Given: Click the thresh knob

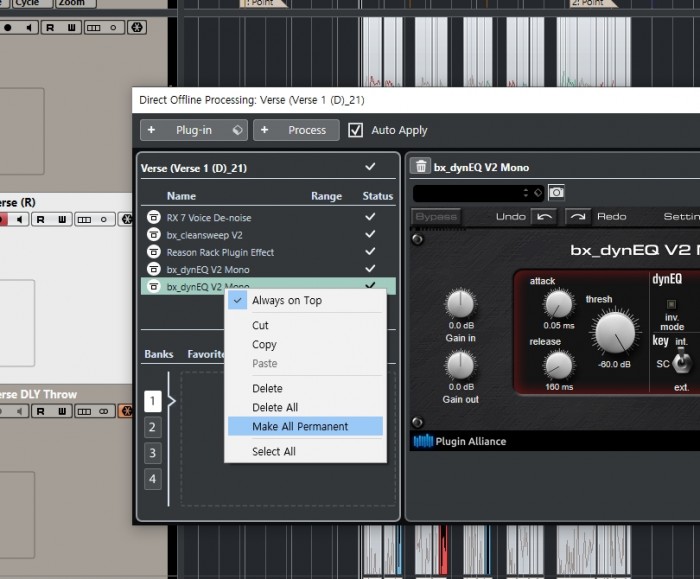Looking at the screenshot, I should tap(615, 333).
